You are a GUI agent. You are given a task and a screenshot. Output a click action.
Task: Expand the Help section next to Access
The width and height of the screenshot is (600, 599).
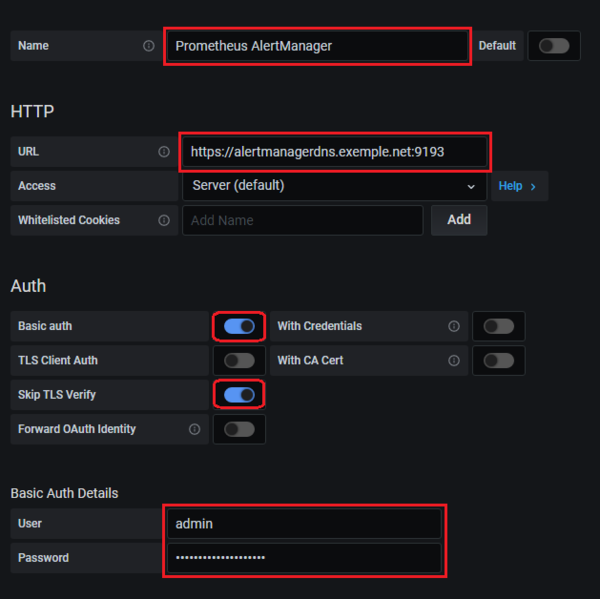coord(518,186)
